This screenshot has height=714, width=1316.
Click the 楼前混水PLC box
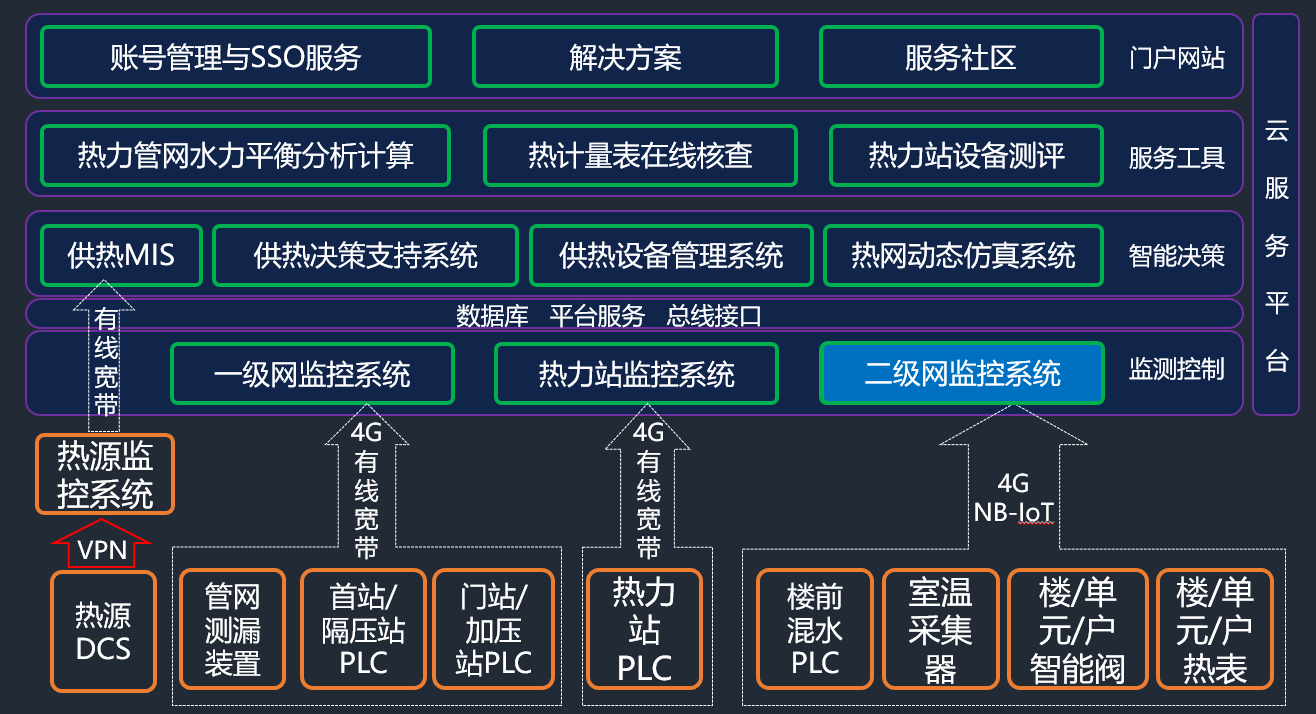814,627
